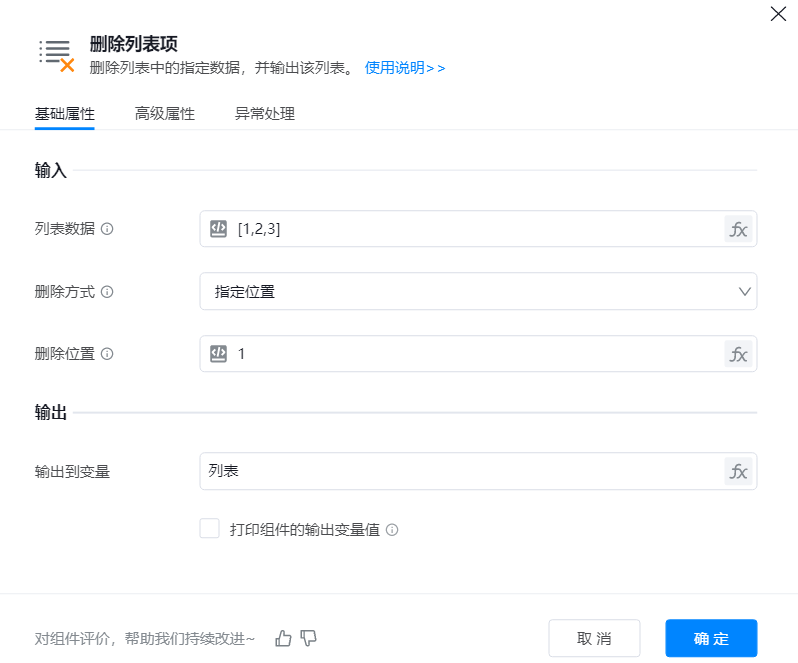Open the 使用说明 link
Viewport: 798px width, 663px height.
(404, 68)
